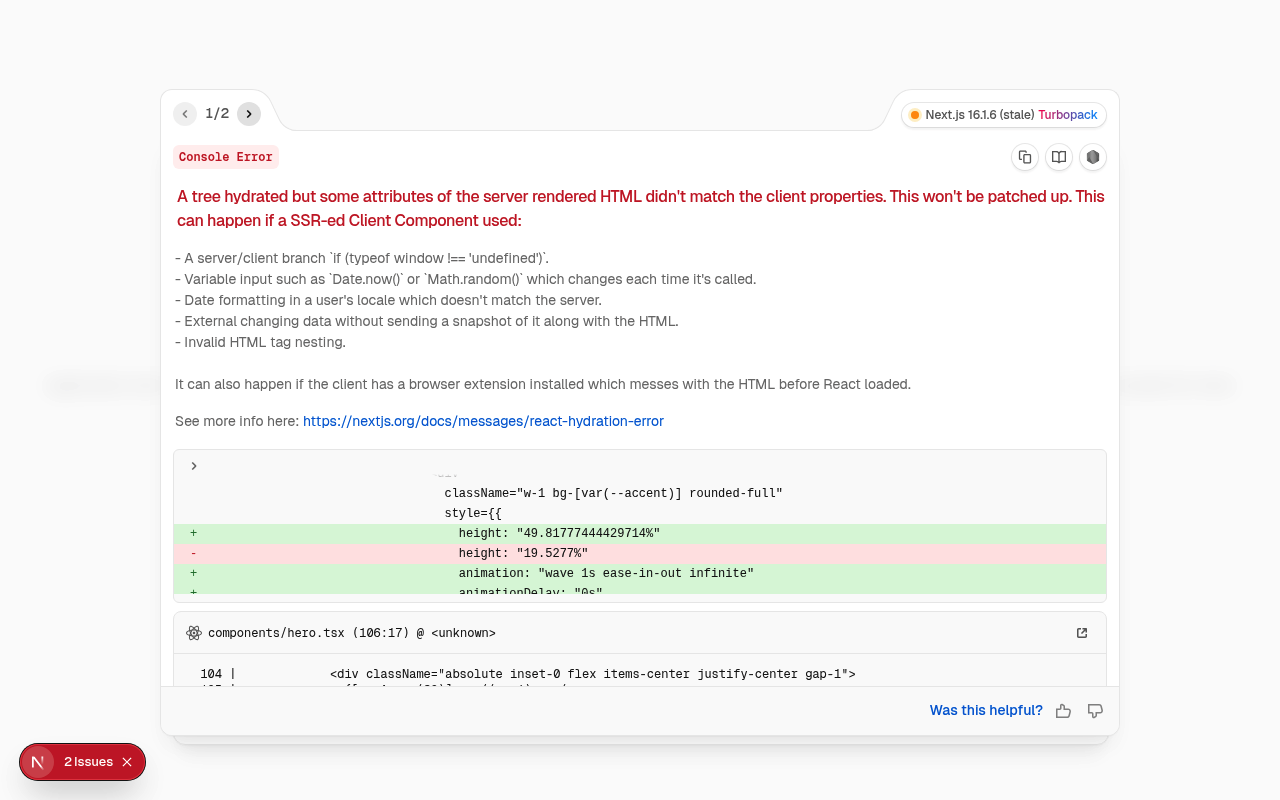Open the 2 Issues indicator

coord(88,762)
